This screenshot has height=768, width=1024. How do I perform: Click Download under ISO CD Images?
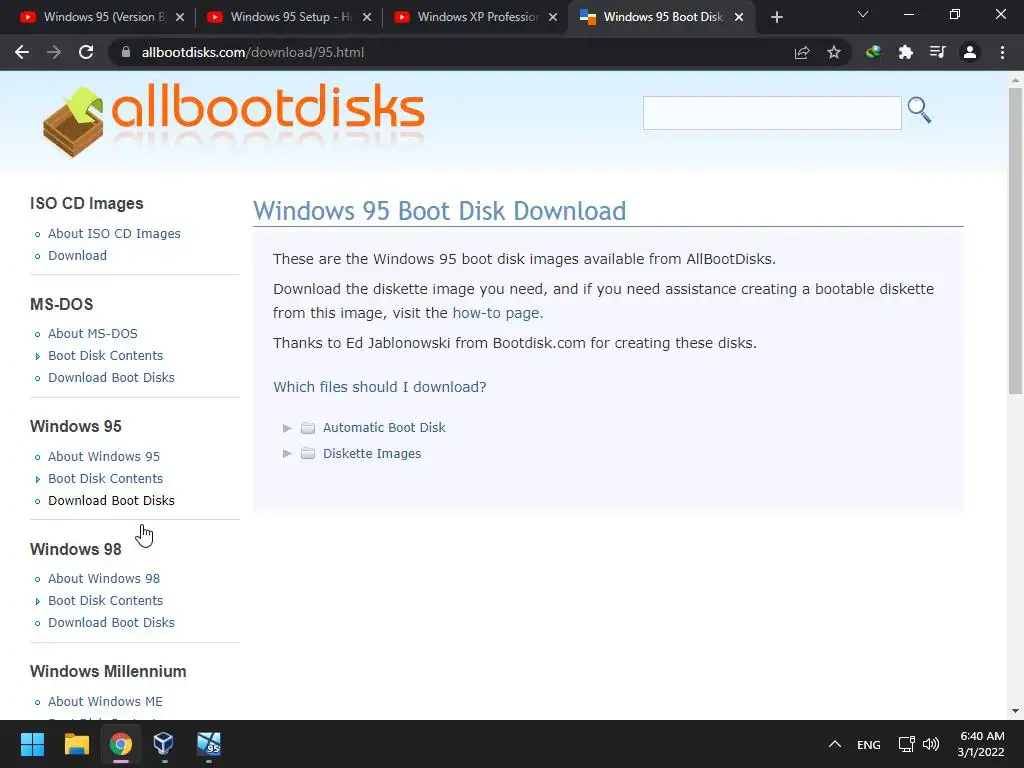pos(78,256)
